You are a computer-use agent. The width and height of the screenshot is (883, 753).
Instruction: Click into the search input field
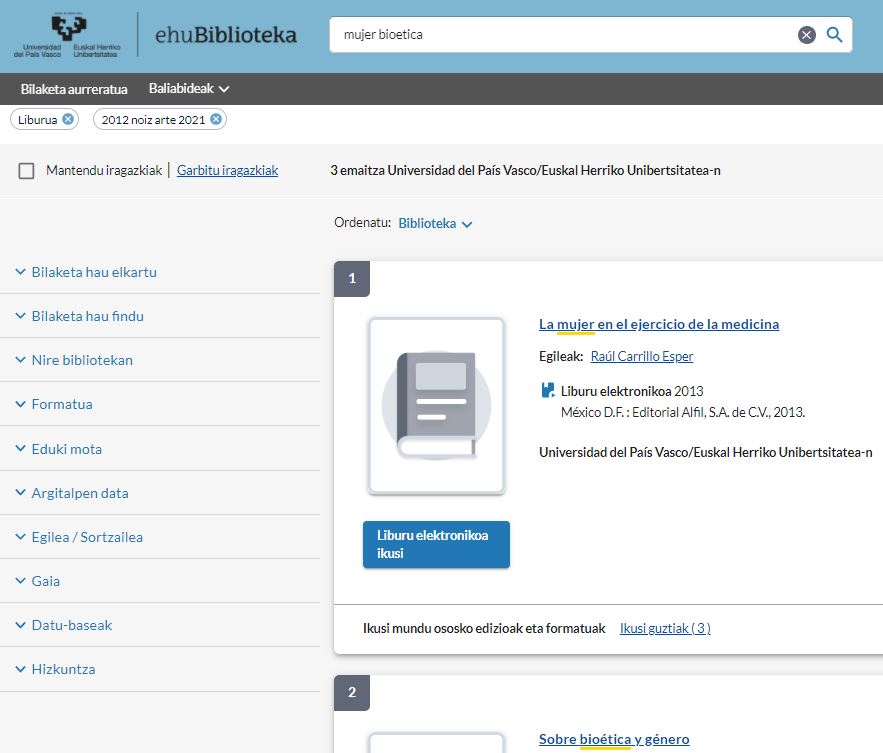click(x=560, y=35)
